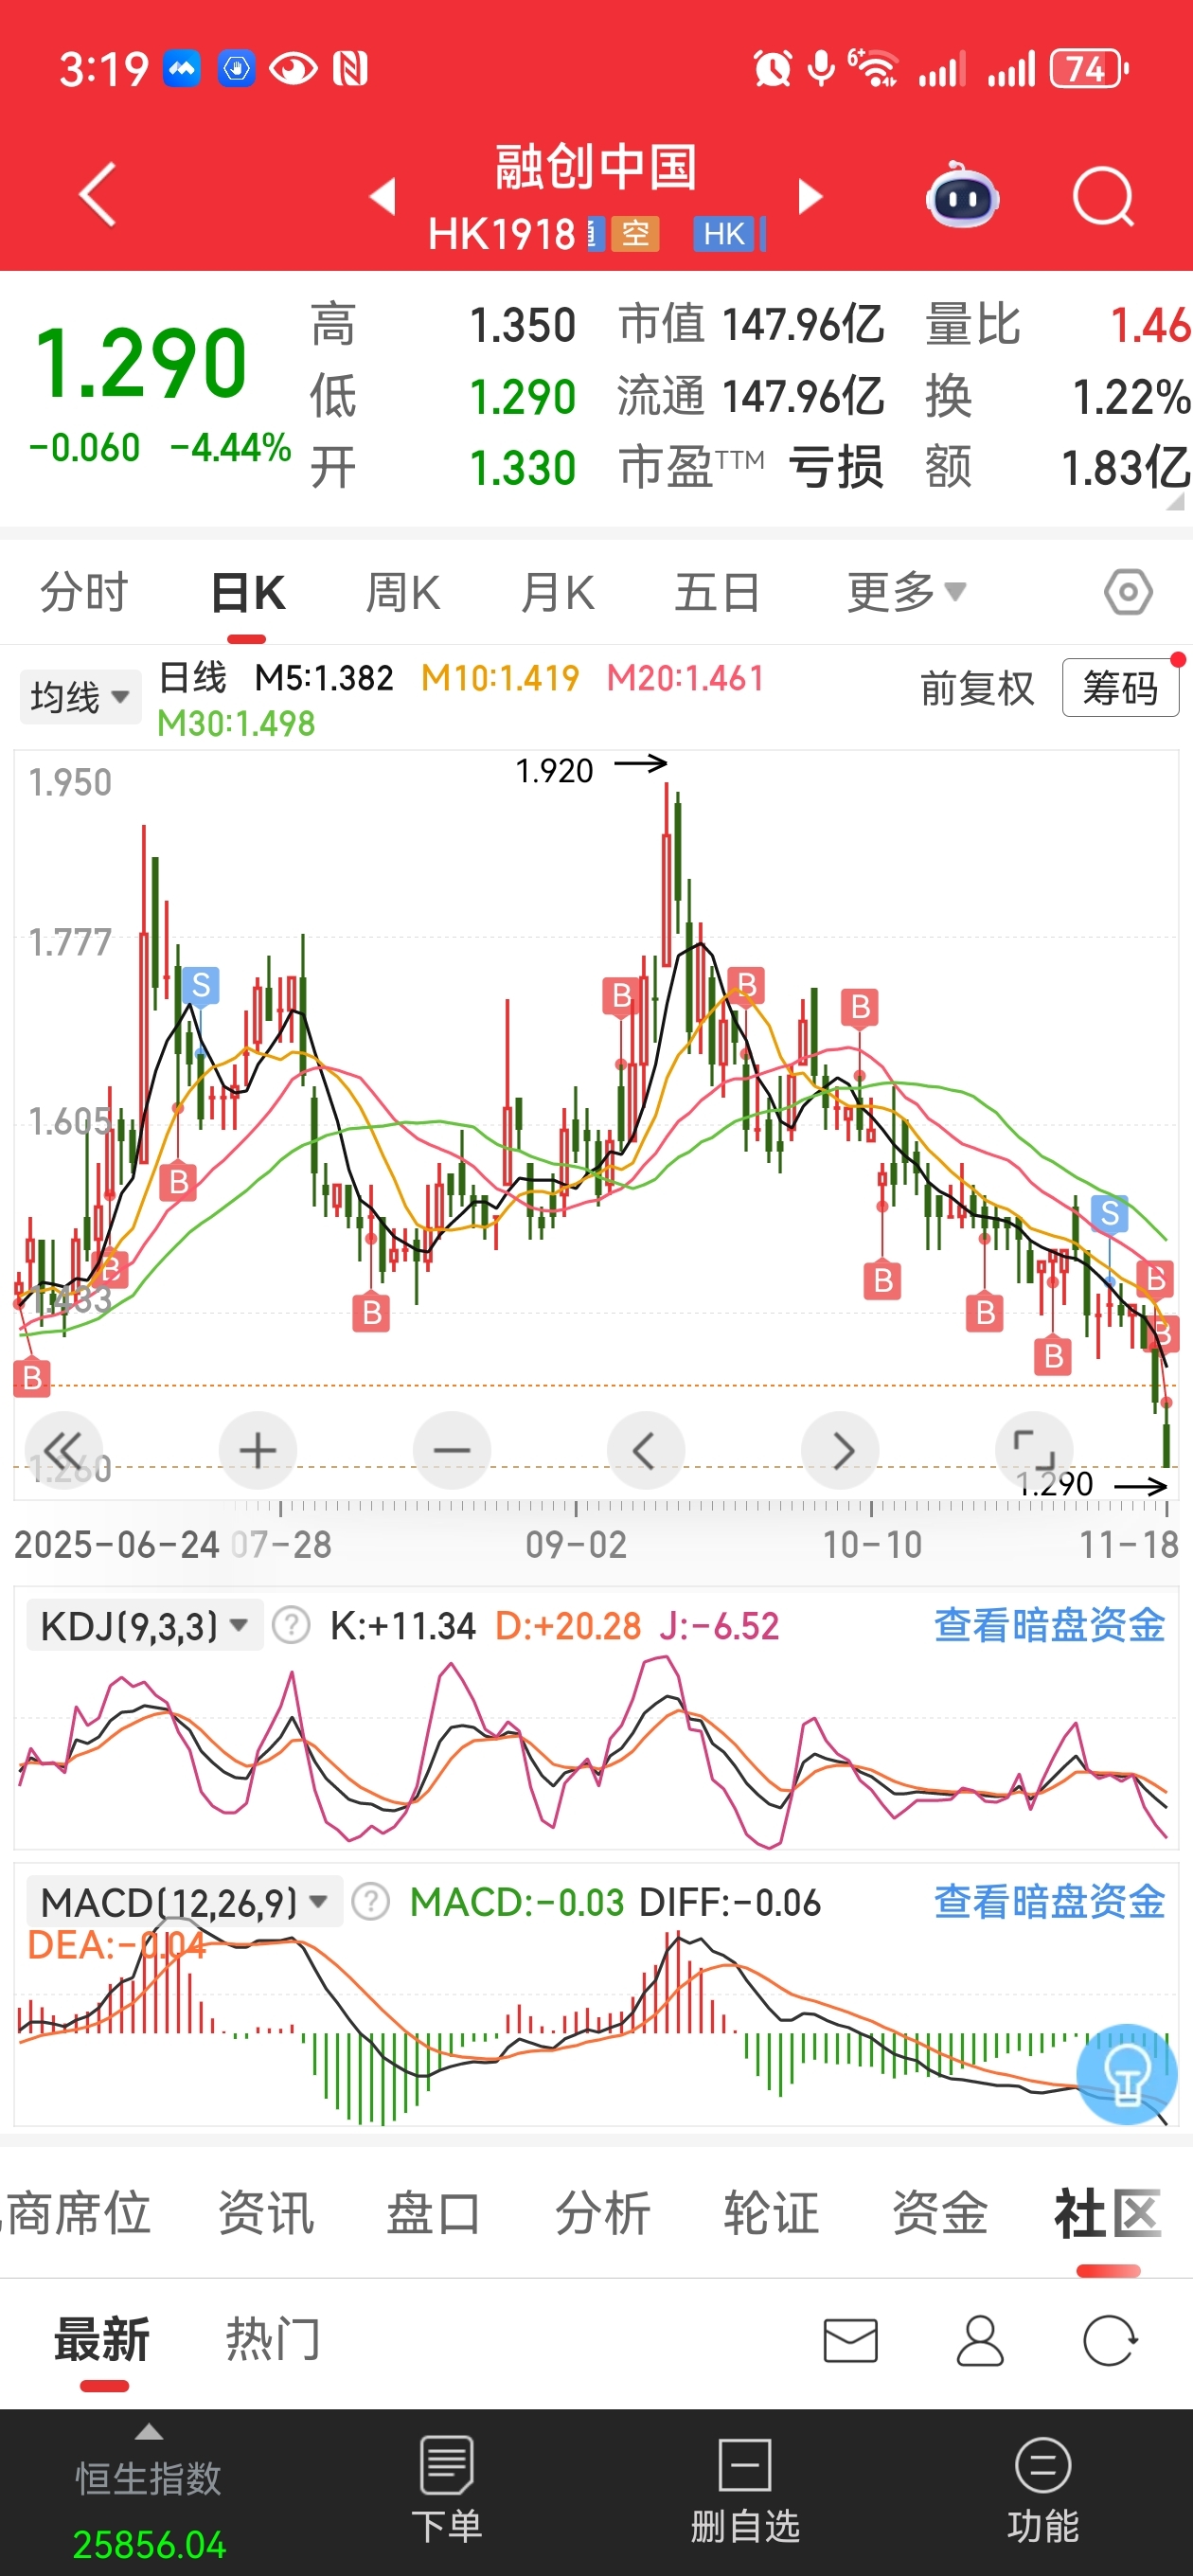Go to next stock with right triangle
1193x2576 pixels.
pos(810,196)
